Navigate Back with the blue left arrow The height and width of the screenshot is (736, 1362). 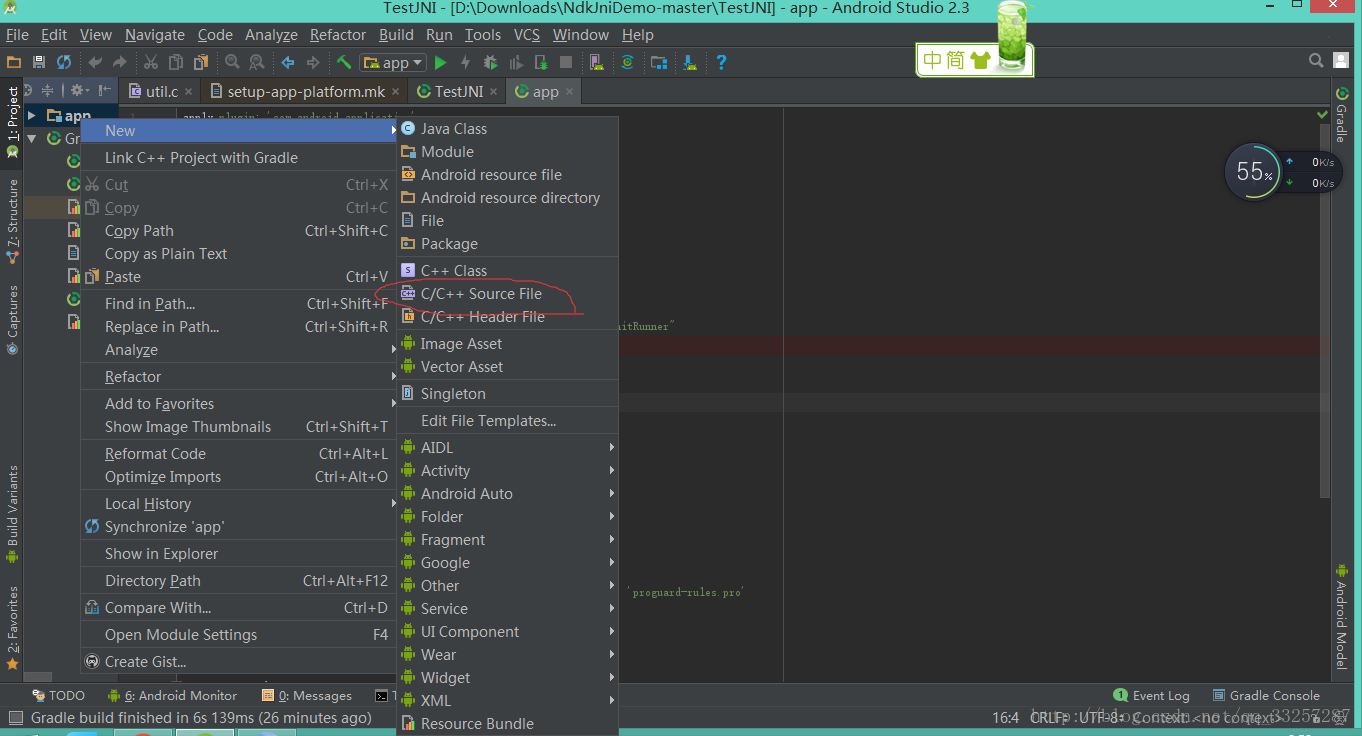click(288, 62)
